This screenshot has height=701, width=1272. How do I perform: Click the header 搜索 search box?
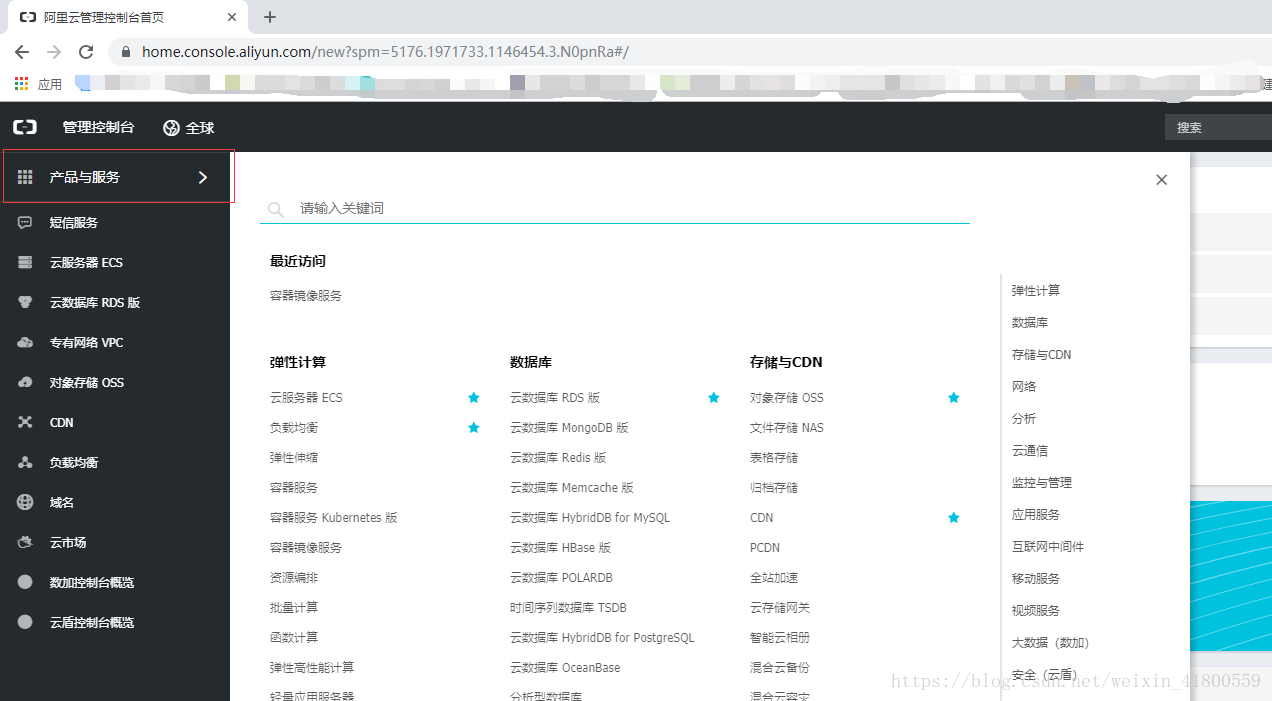click(x=1218, y=127)
